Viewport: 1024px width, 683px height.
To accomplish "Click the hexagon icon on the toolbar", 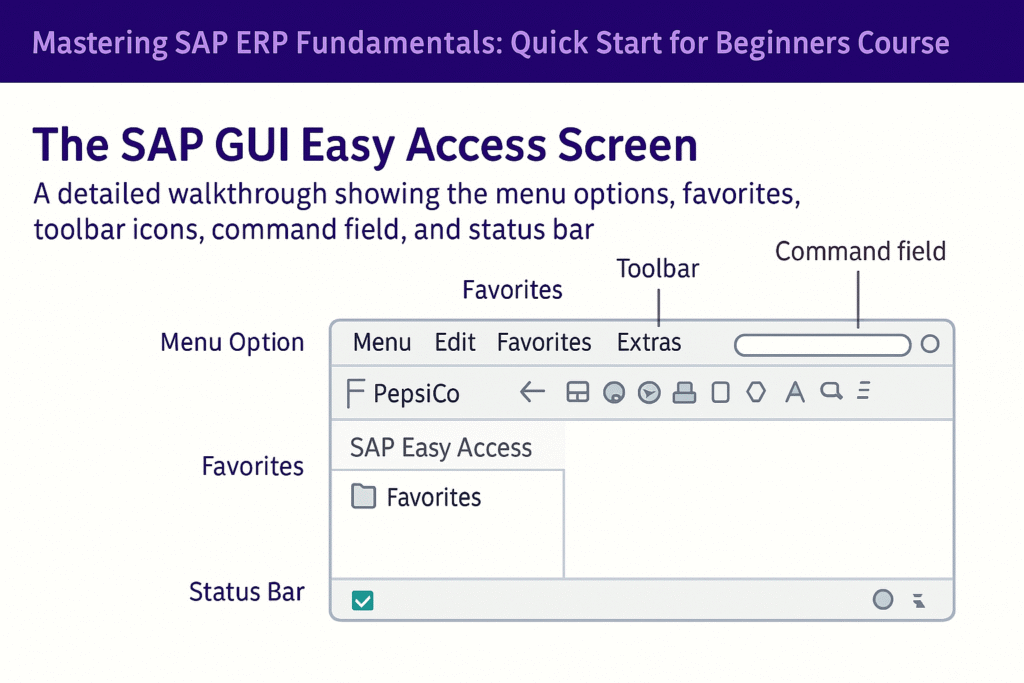I will pyautogui.click(x=755, y=392).
